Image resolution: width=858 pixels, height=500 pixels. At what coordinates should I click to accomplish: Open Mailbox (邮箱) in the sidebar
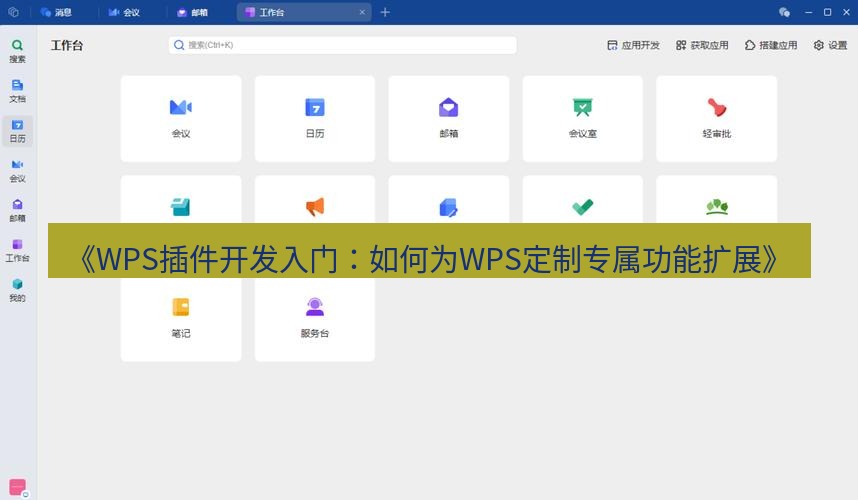coord(18,211)
